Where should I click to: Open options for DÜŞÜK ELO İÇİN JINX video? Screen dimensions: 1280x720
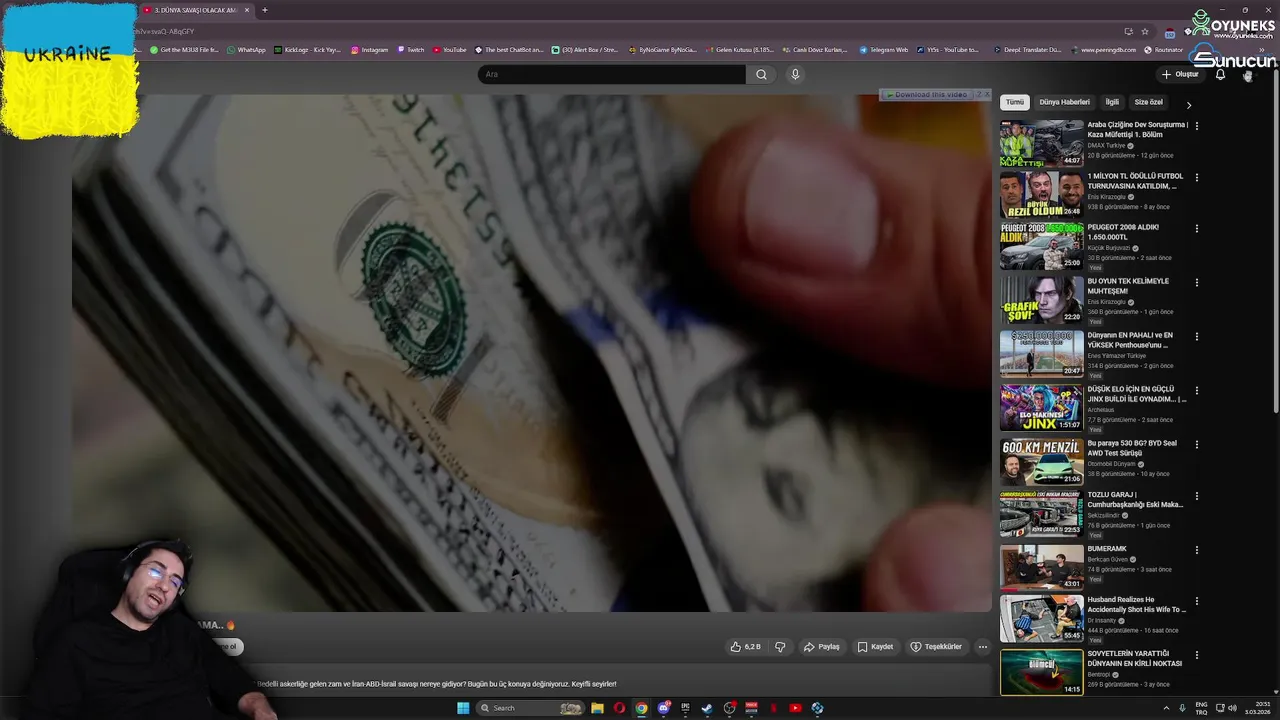point(1196,390)
